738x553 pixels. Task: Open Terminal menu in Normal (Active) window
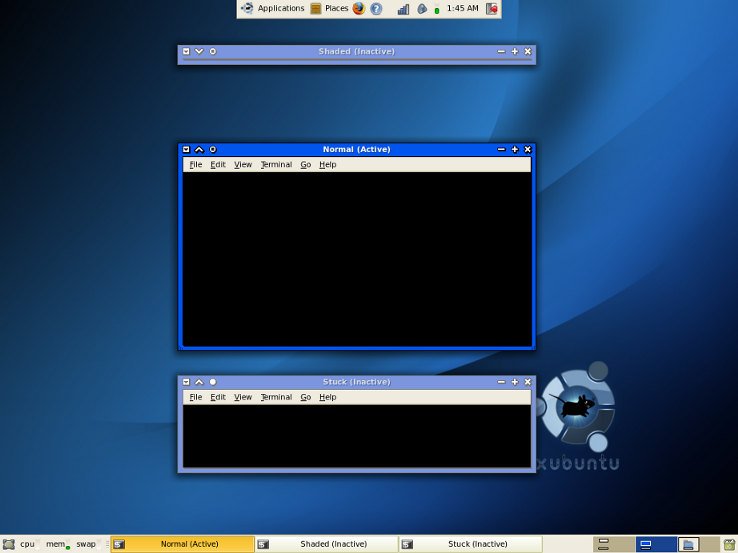(277, 164)
